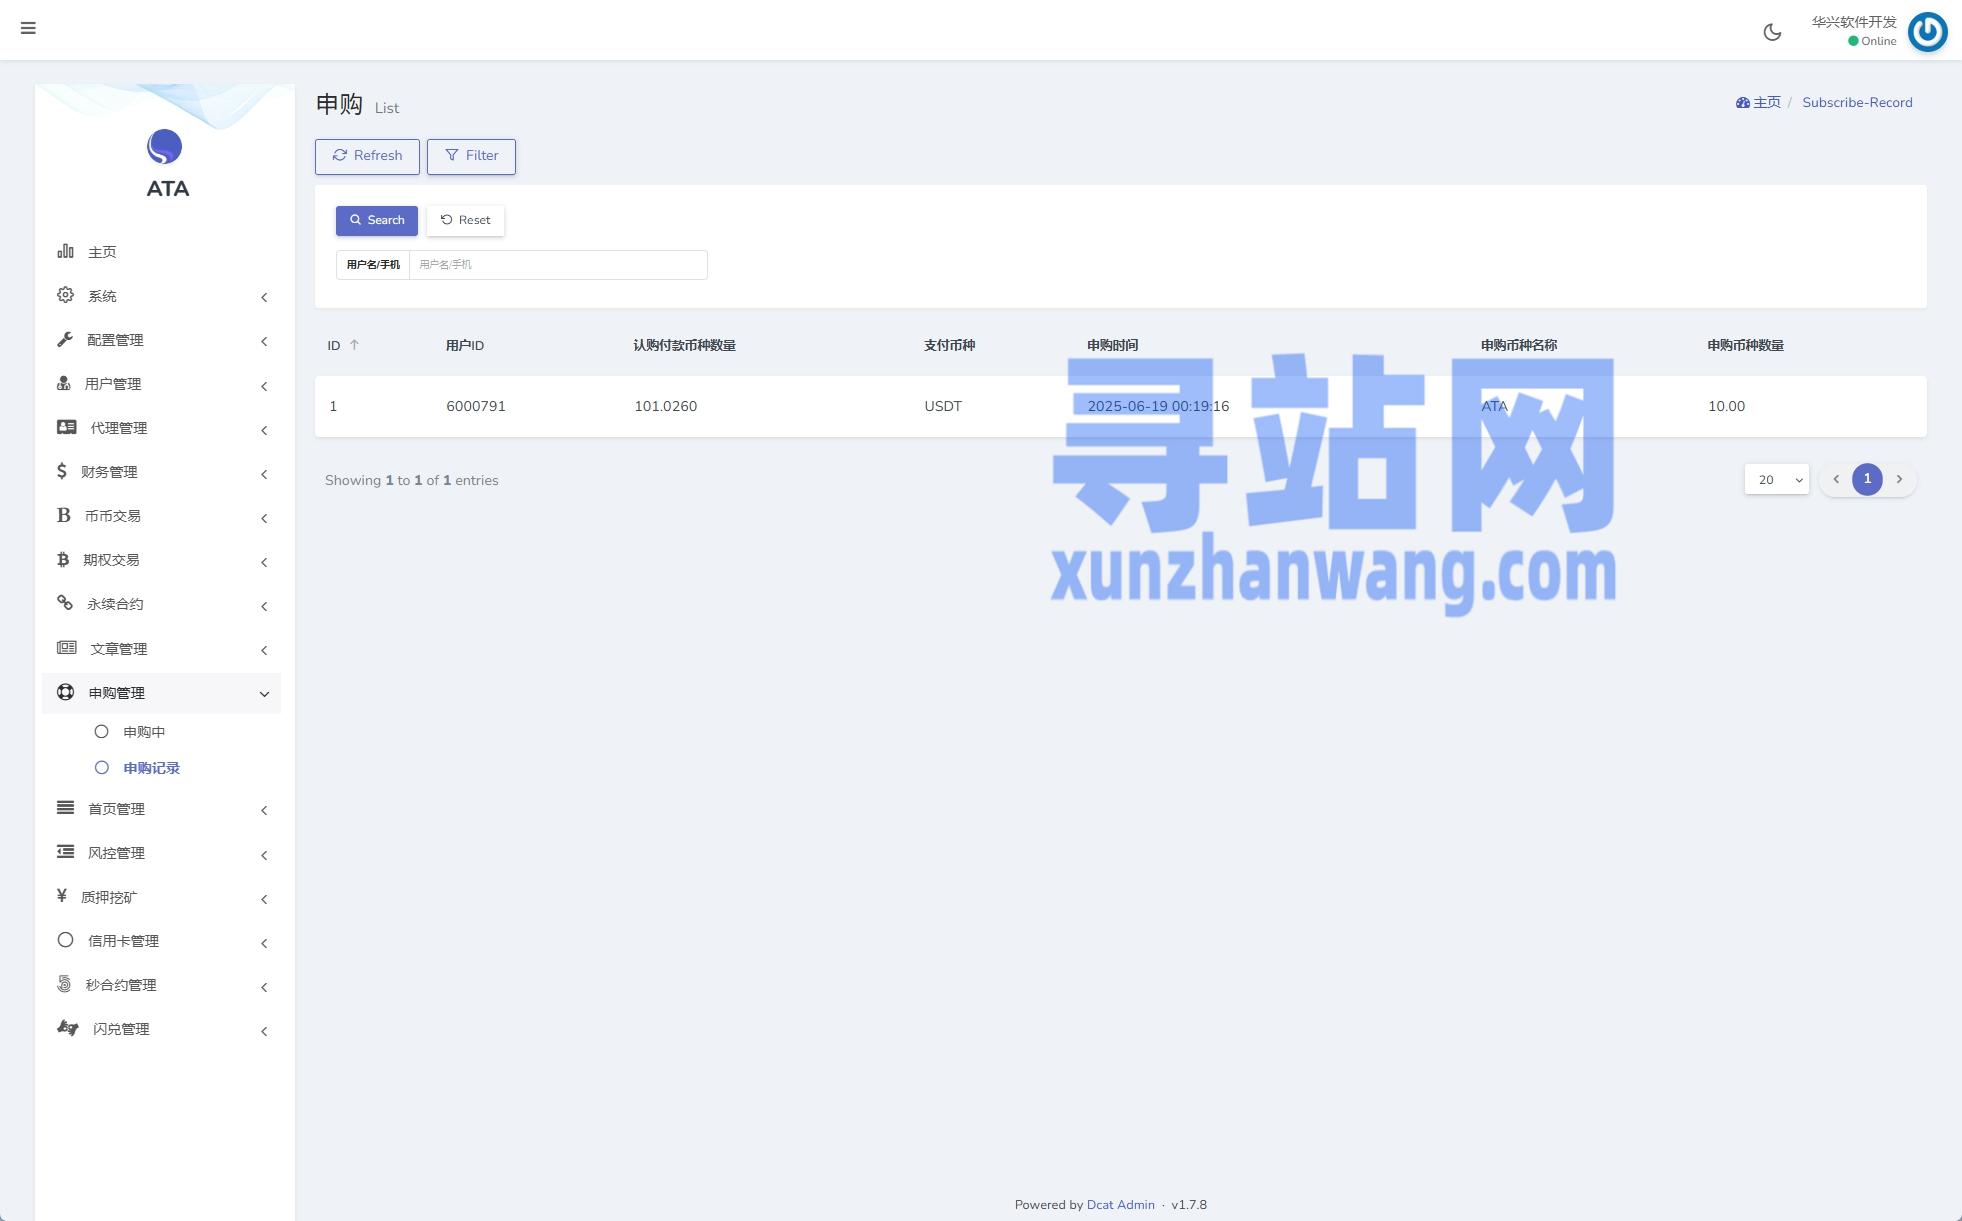Click the 系统 gear icon
Screen dimensions: 1962x1221
tap(65, 295)
